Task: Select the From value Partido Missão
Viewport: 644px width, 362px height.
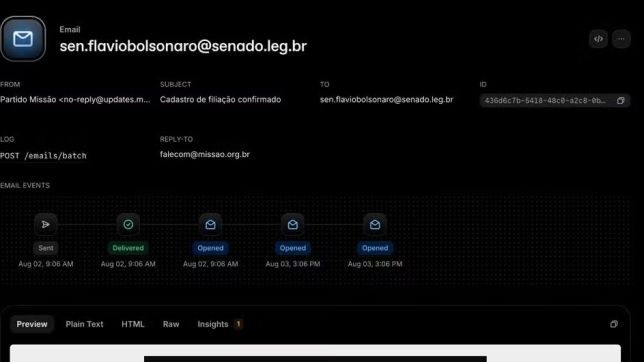Action: pyautogui.click(x=75, y=99)
